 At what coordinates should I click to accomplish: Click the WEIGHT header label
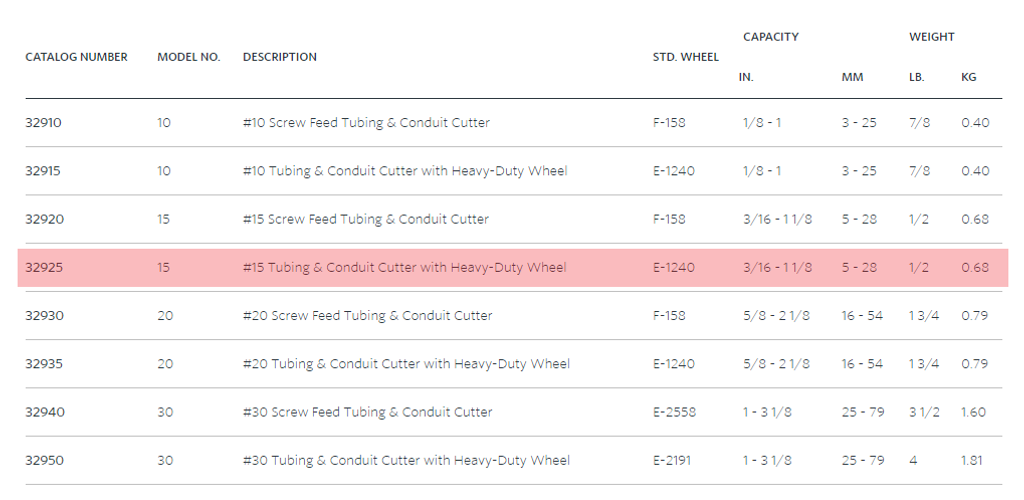pos(932,37)
